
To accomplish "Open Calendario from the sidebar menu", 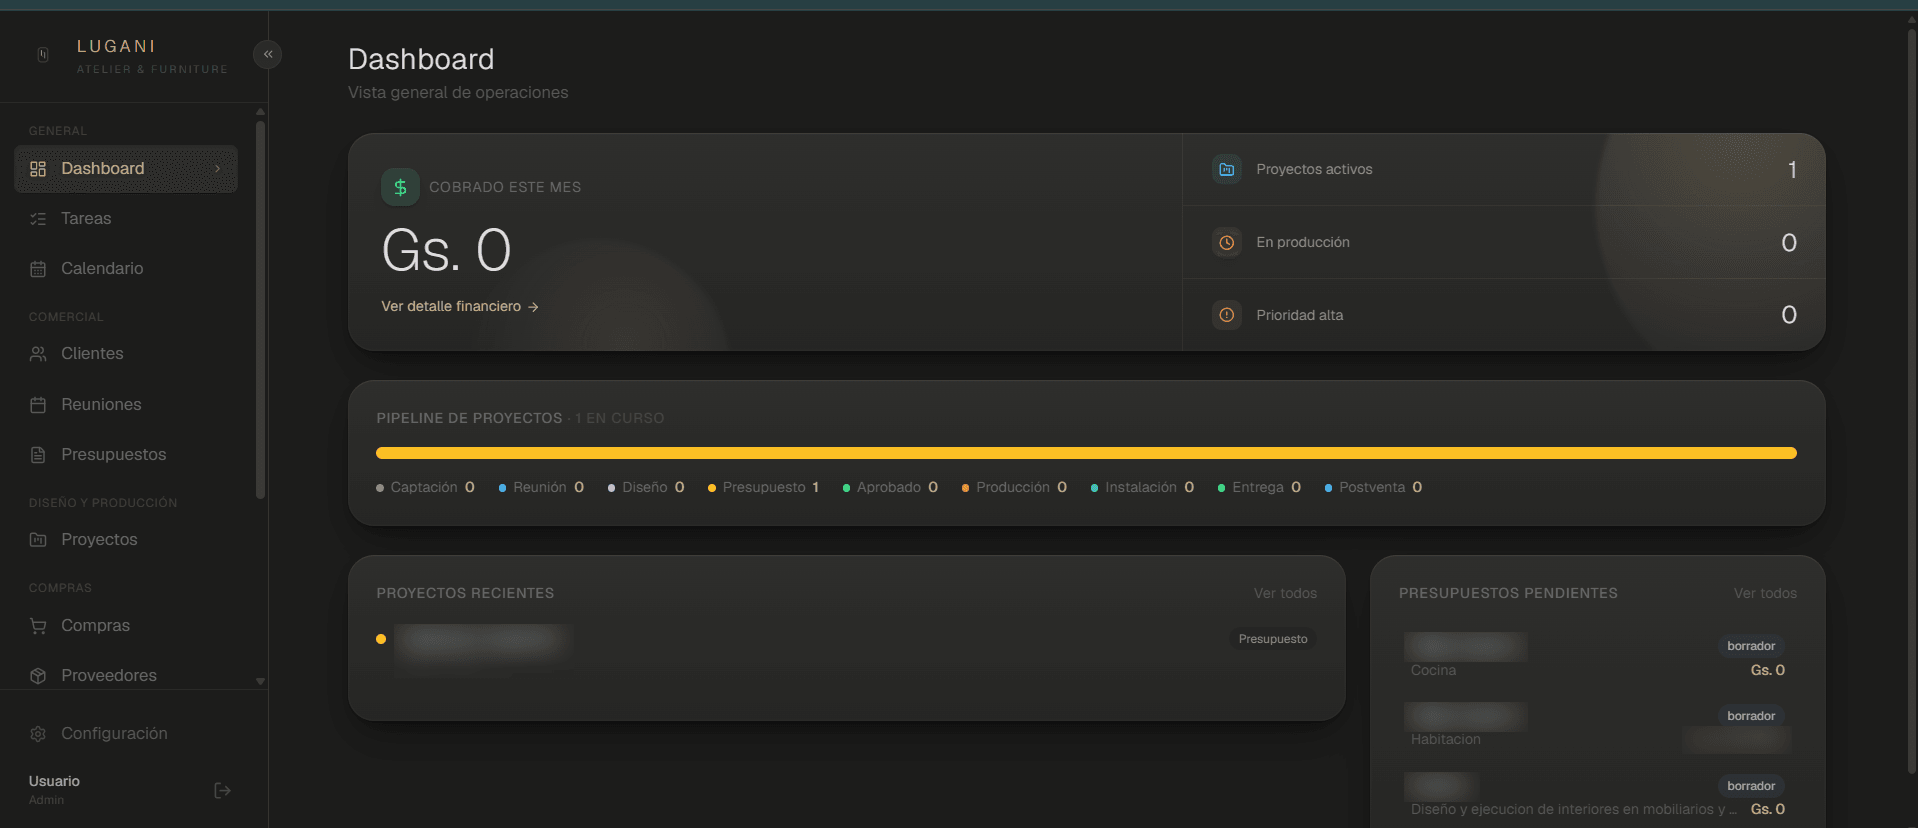I will click(126, 269).
